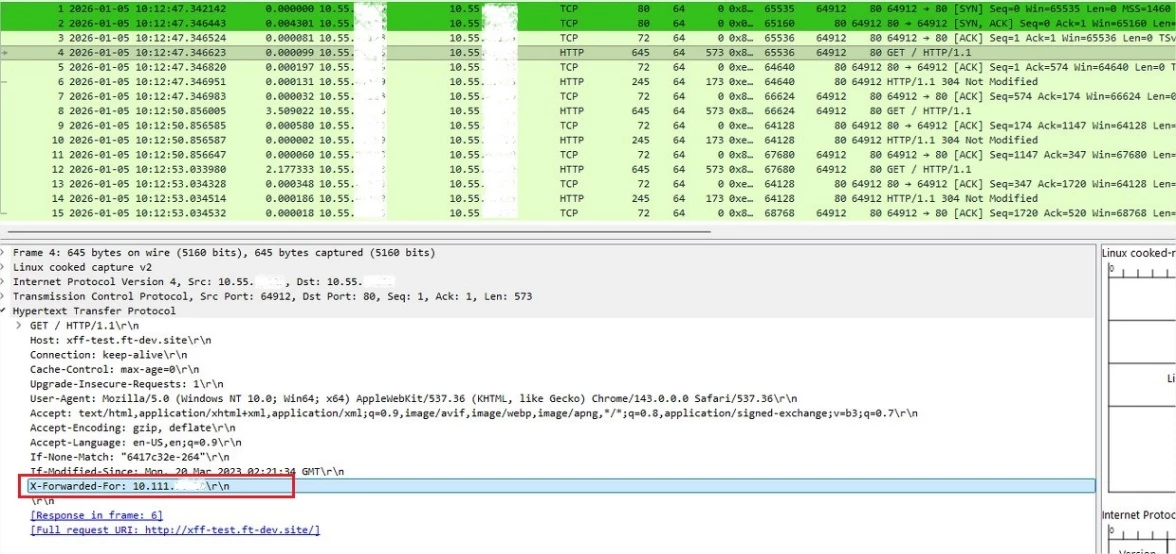
Task: Select packet 2 with SYN, ACK flags
Action: (x=588, y=23)
